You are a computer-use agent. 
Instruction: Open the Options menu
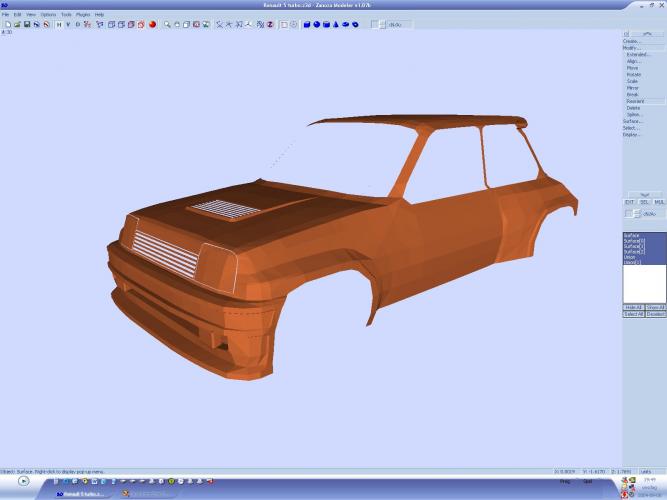pos(48,15)
